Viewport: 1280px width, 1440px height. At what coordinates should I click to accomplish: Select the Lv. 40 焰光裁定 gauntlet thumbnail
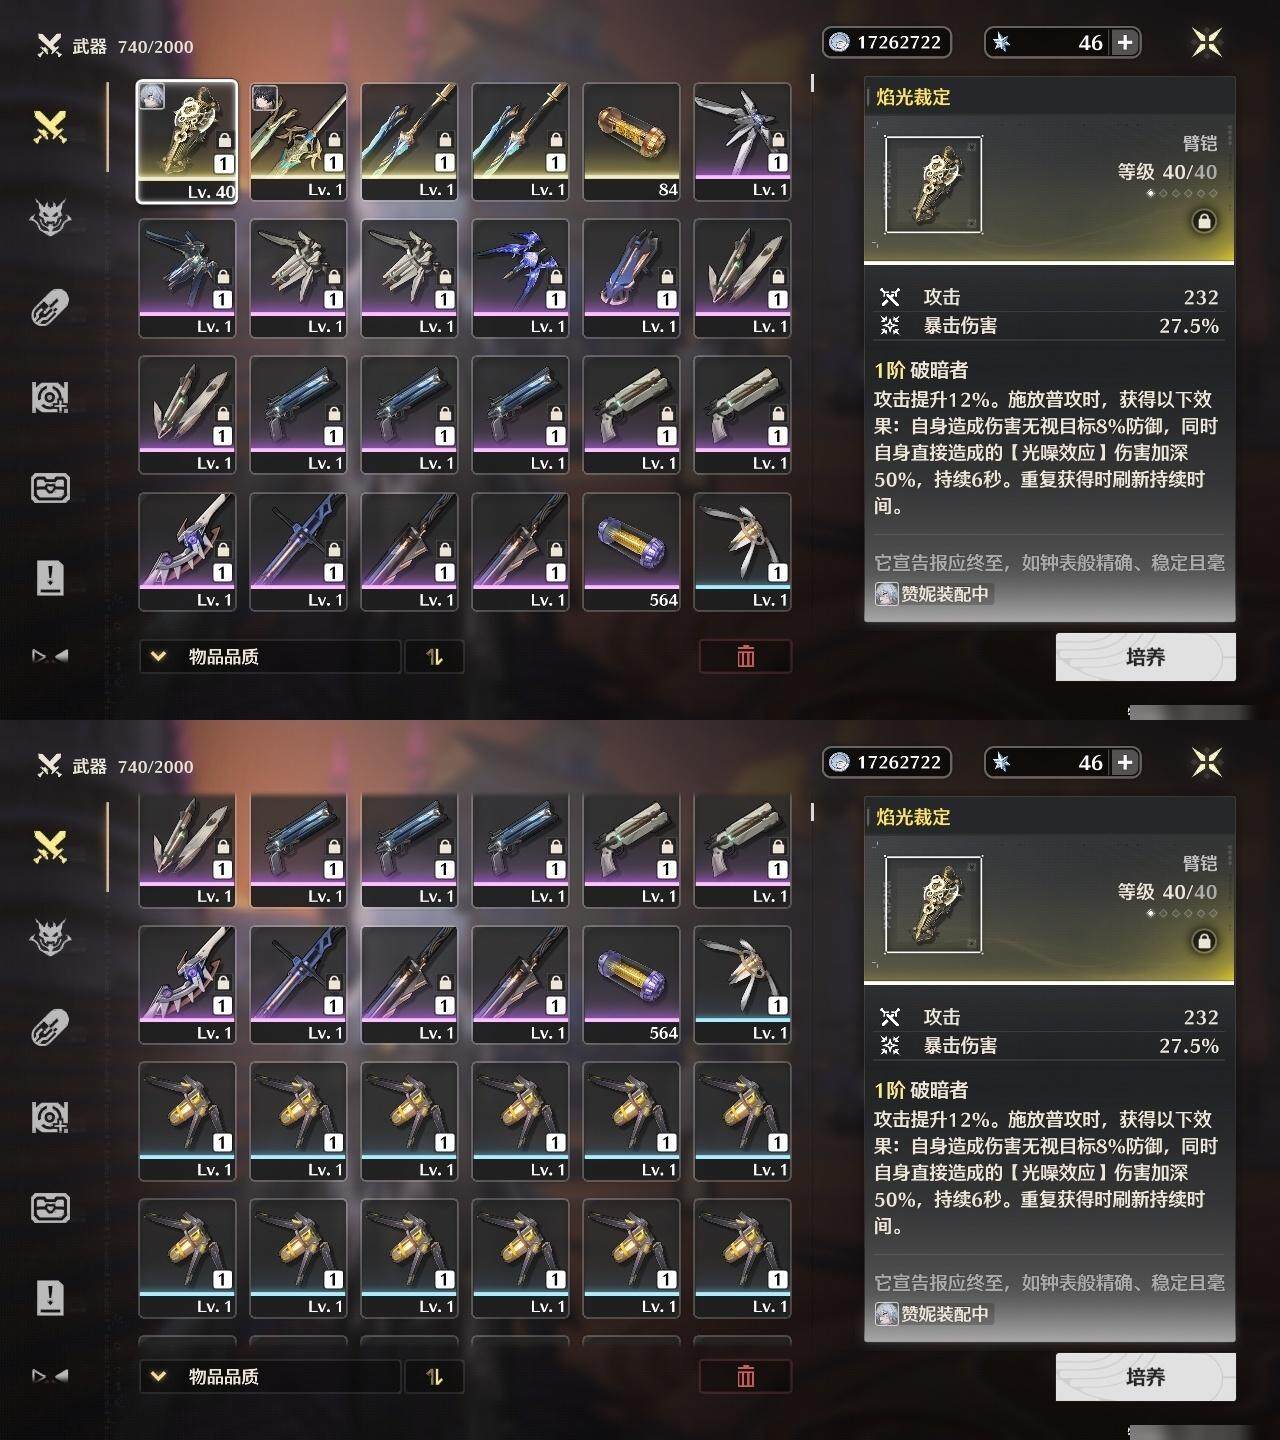coord(187,141)
